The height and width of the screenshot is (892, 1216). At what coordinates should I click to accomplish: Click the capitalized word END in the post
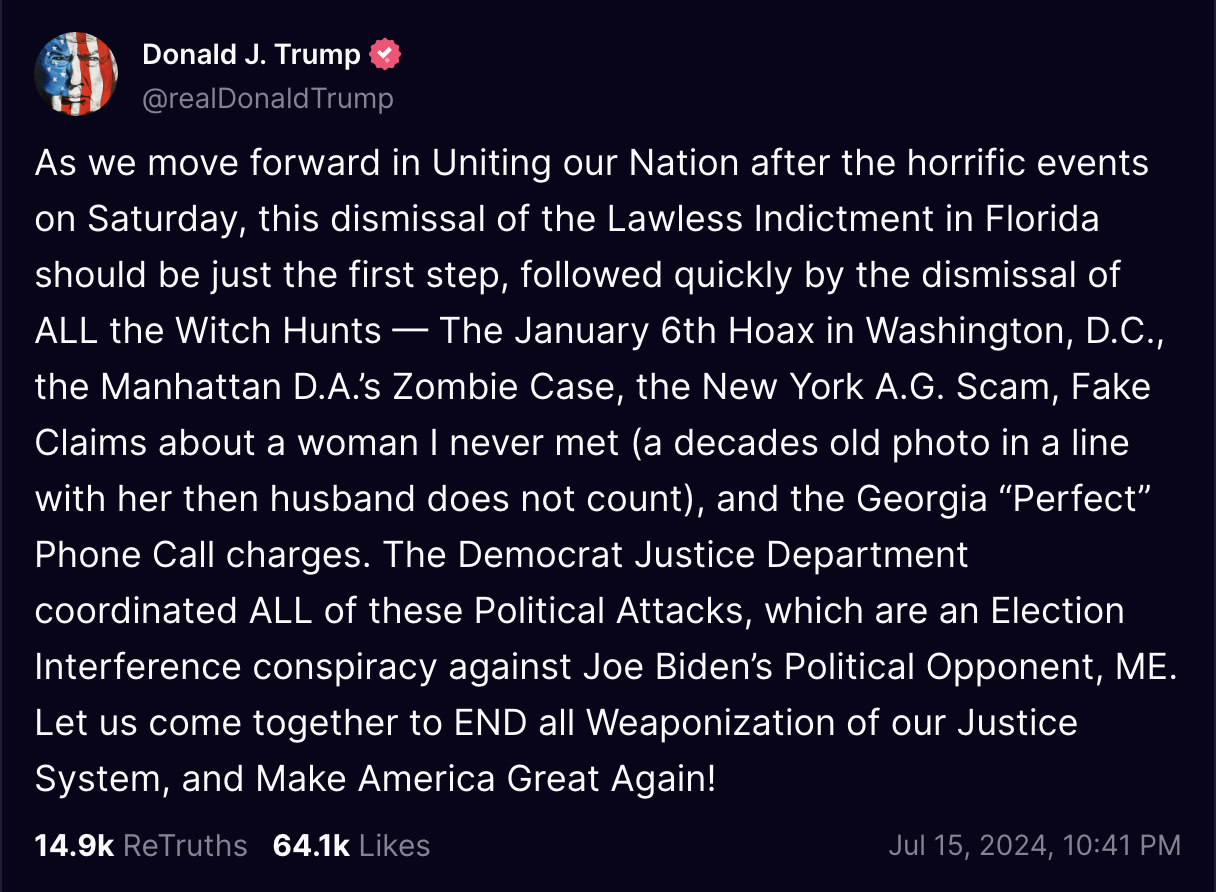point(490,723)
